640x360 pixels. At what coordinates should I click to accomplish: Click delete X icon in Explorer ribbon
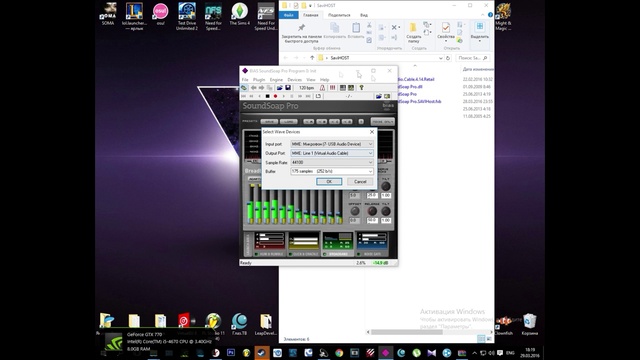tap(394, 27)
